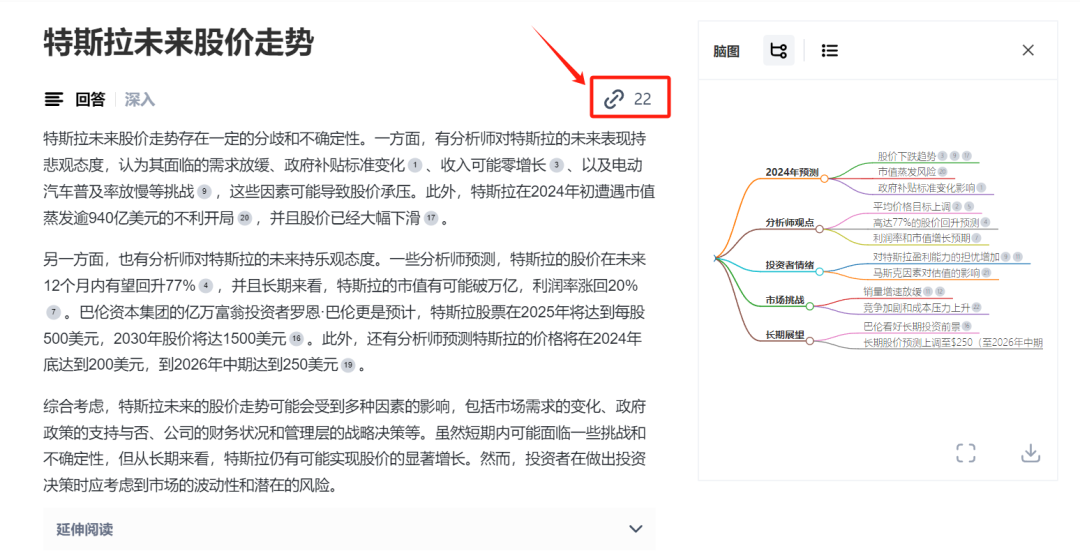This screenshot has width=1080, height=560.
Task: Collapse the 投资者情绪 node circle
Action: click(x=819, y=271)
